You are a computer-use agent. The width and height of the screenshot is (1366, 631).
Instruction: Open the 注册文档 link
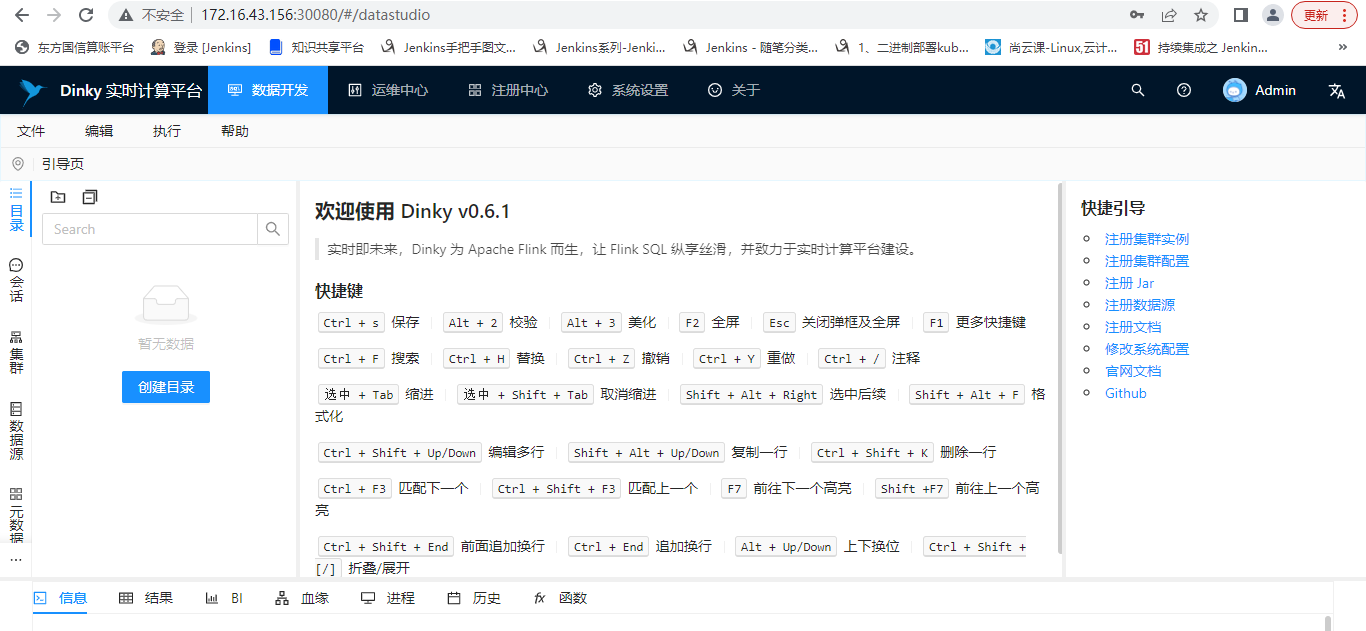click(x=1133, y=327)
